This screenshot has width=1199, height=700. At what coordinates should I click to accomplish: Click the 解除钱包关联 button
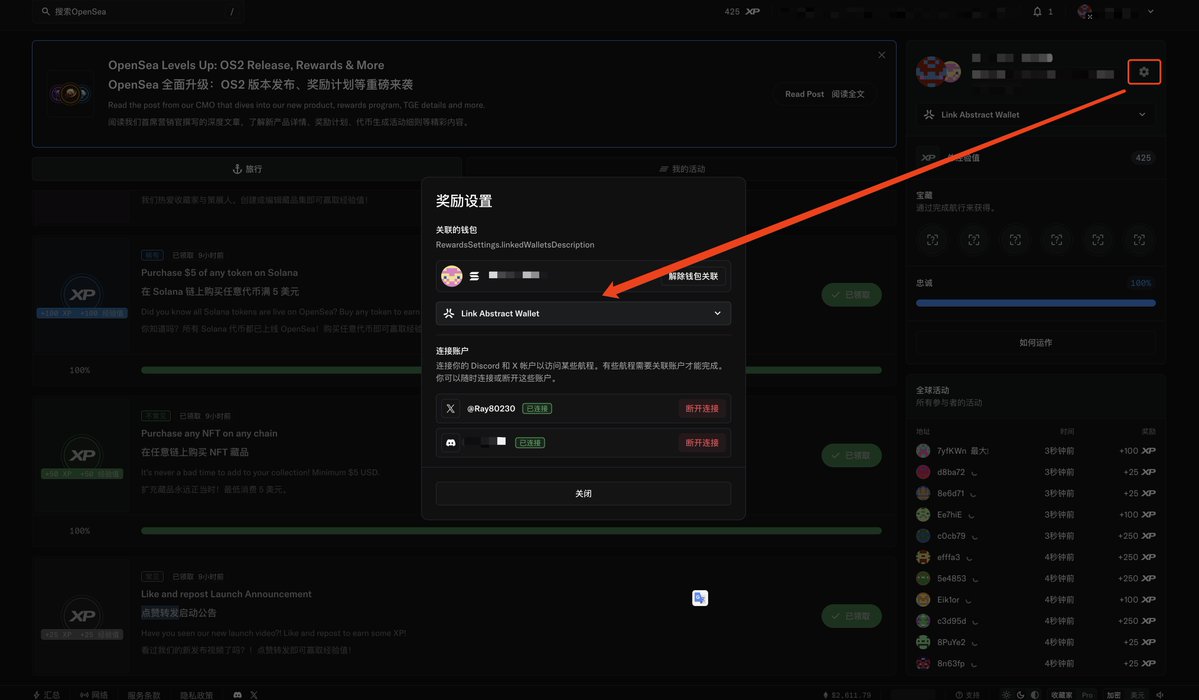pyautogui.click(x=693, y=276)
